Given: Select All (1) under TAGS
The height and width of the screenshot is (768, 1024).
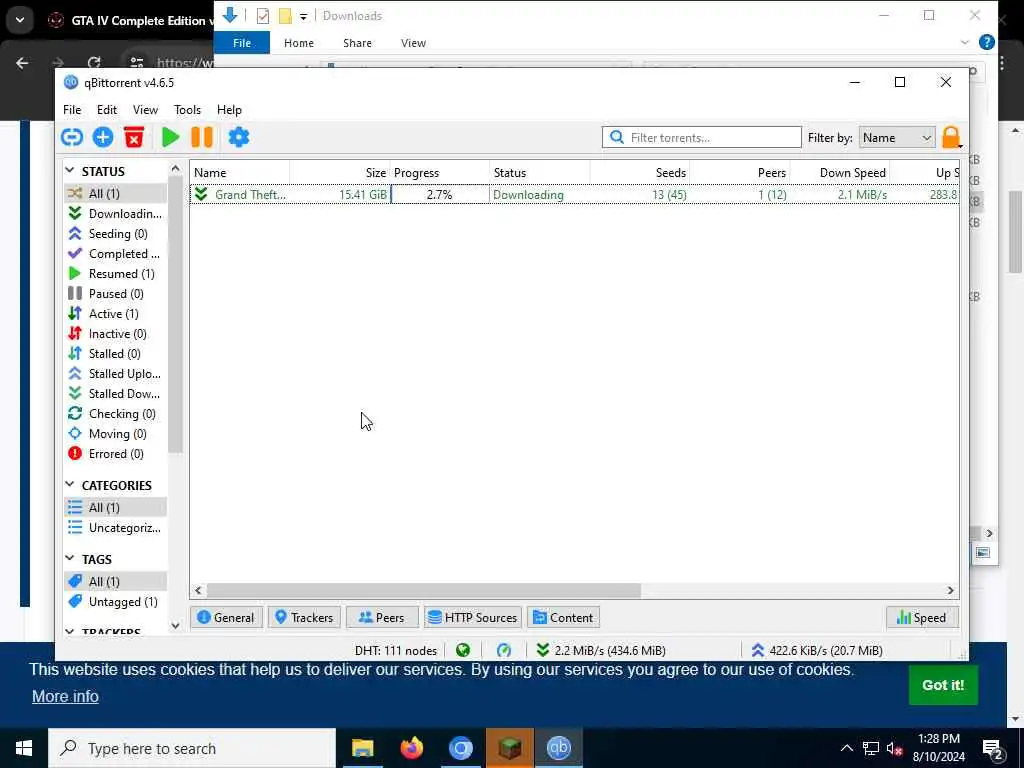Looking at the screenshot, I should click(x=116, y=581).
